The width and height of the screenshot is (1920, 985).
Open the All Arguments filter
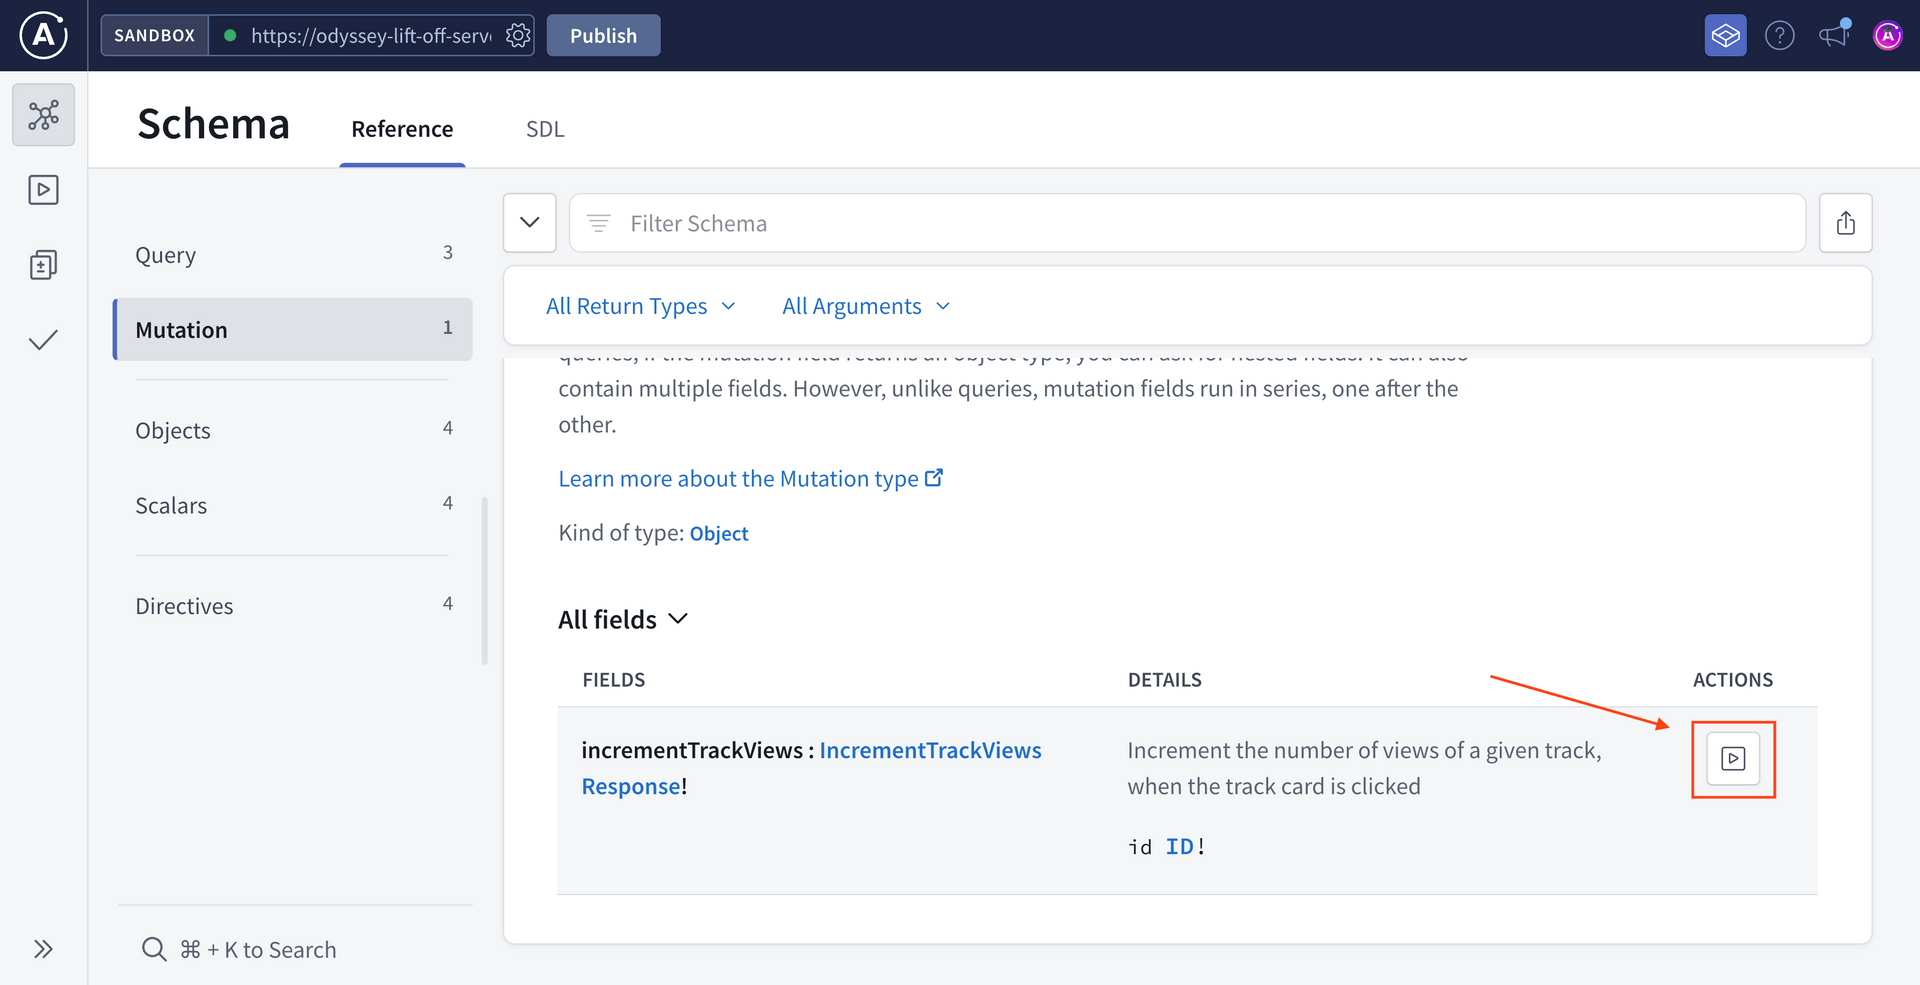click(864, 306)
